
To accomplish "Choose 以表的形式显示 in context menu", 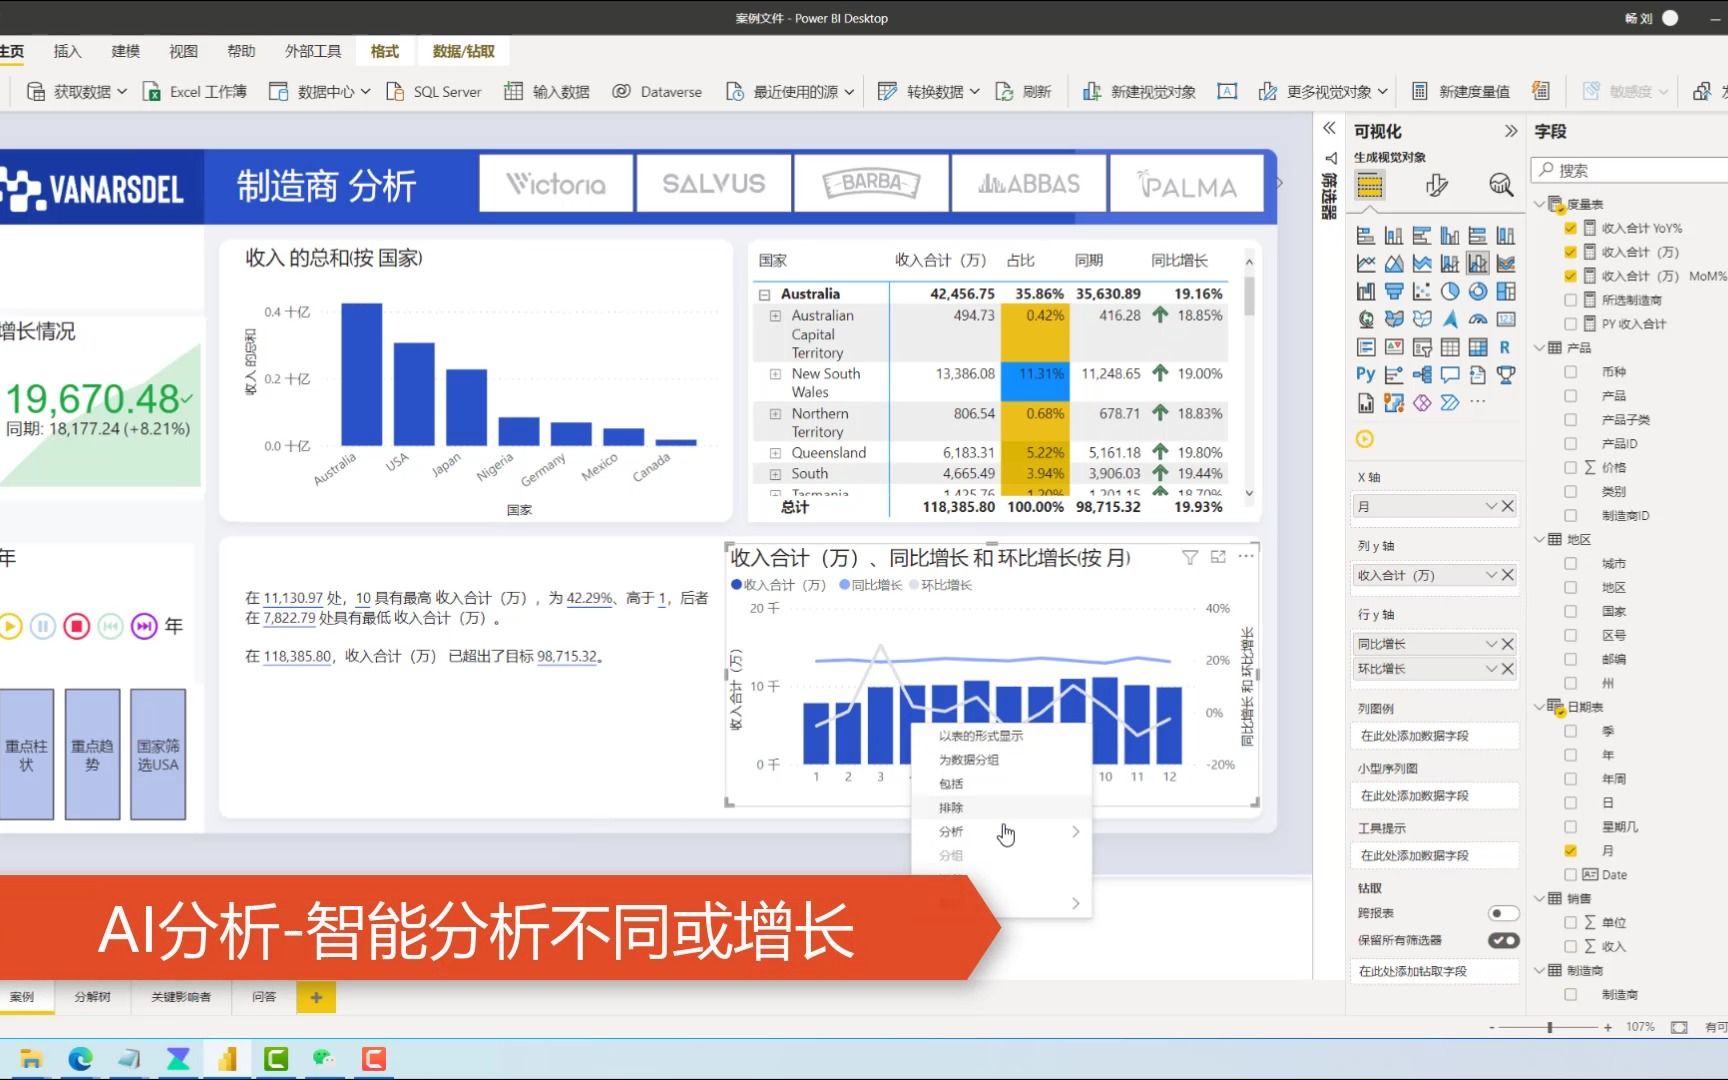I will [981, 736].
